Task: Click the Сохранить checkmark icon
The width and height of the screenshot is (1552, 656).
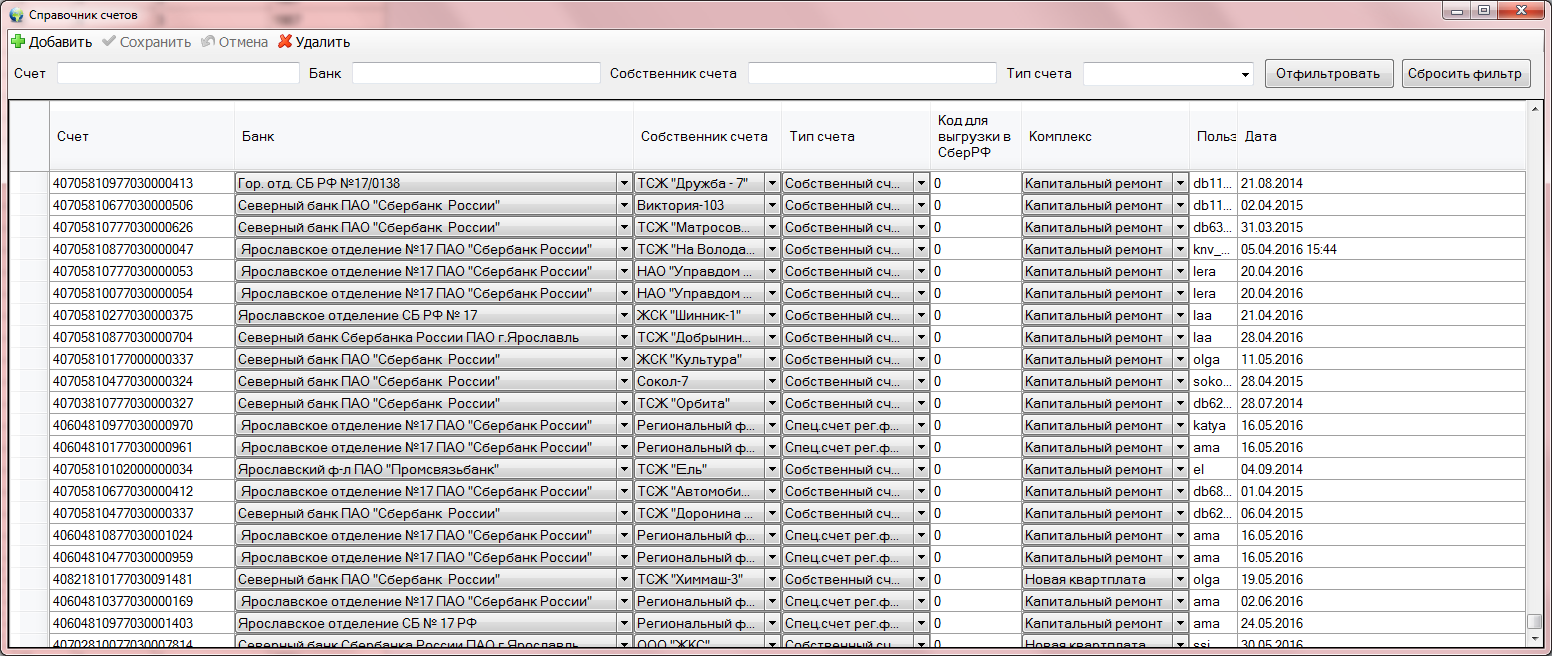Action: 109,42
